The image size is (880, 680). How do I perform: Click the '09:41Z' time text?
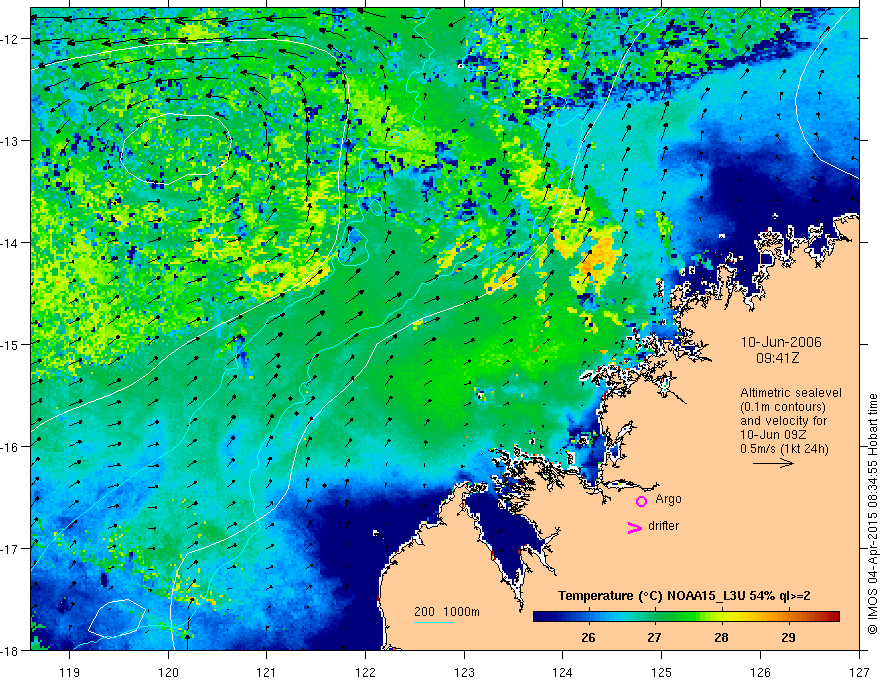(x=777, y=358)
